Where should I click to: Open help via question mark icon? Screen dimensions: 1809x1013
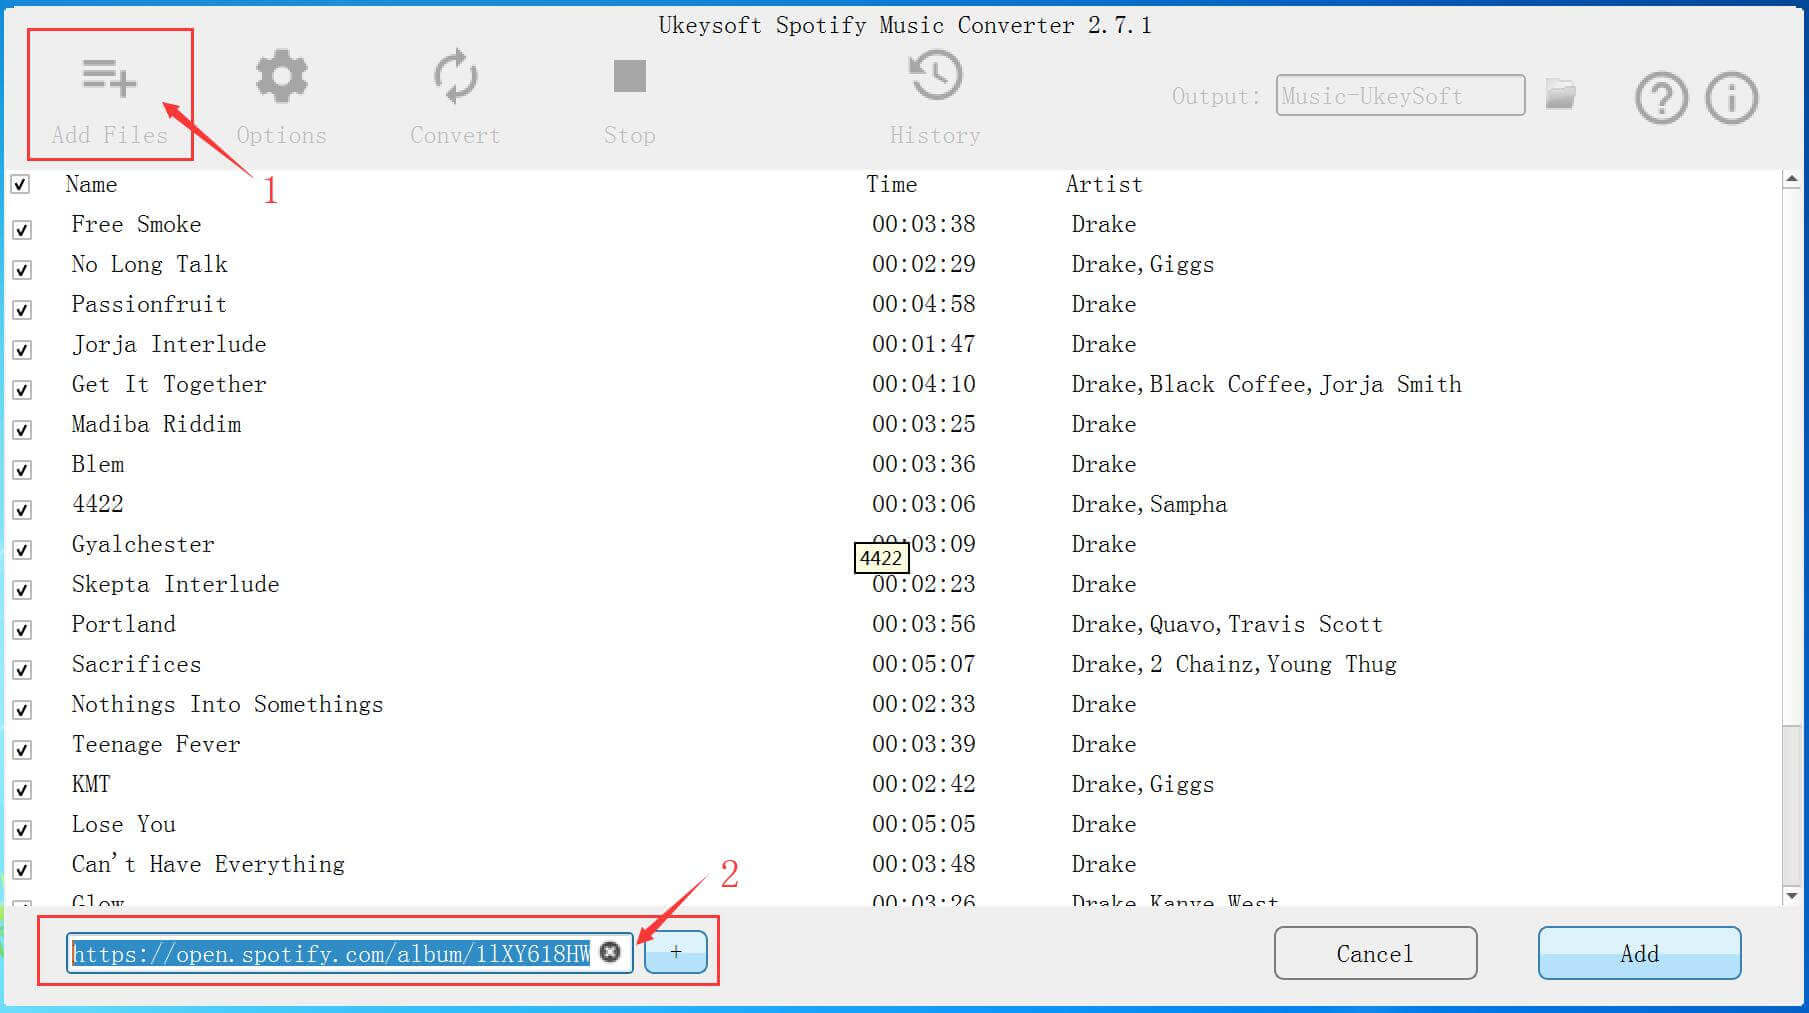[1661, 98]
